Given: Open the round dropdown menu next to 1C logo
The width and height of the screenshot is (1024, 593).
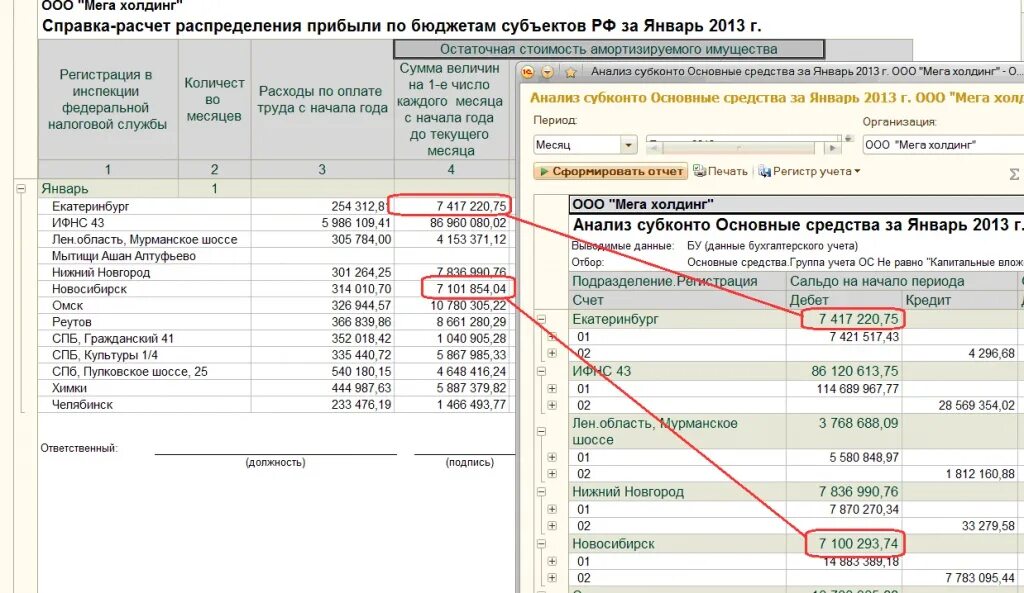Looking at the screenshot, I should click(547, 72).
